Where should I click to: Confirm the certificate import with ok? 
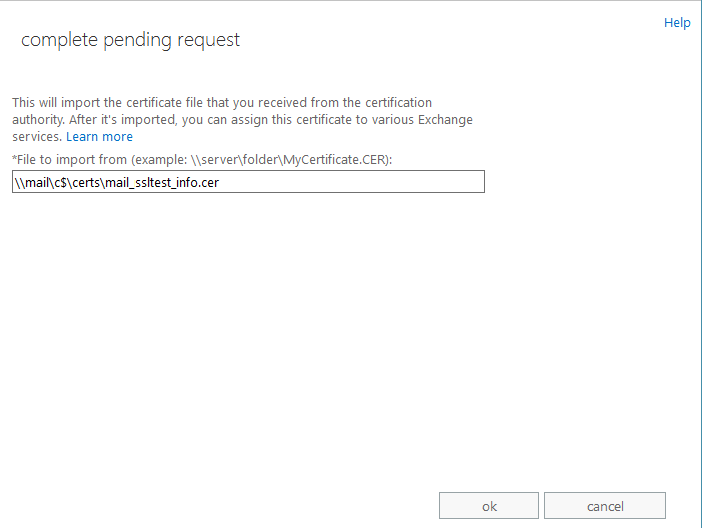[489, 506]
